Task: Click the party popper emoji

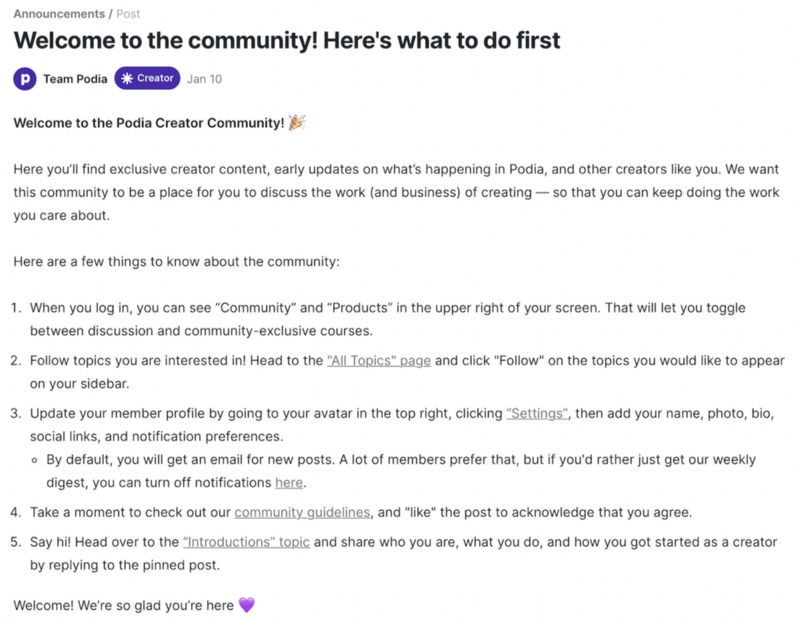Action: pos(296,122)
